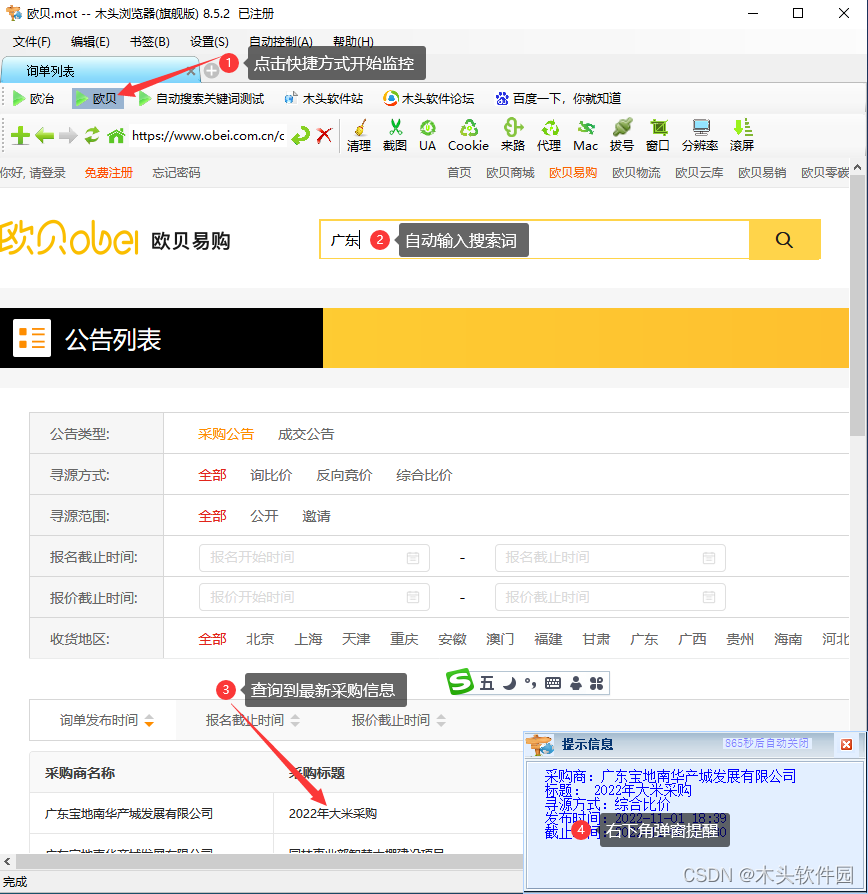Click the green plus new tab icon
The width and height of the screenshot is (868, 894).
20,136
